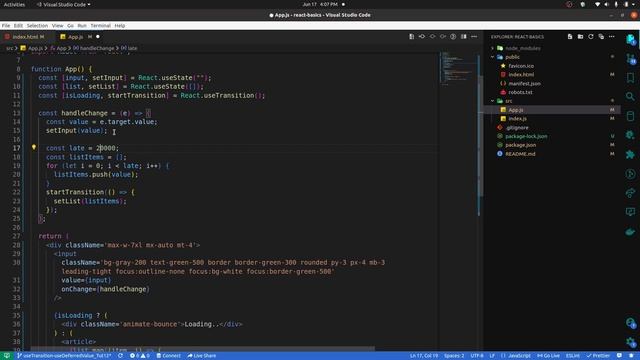The image size is (640, 360).
Task: Click errors and warnings count in status bar
Action: tap(139, 356)
